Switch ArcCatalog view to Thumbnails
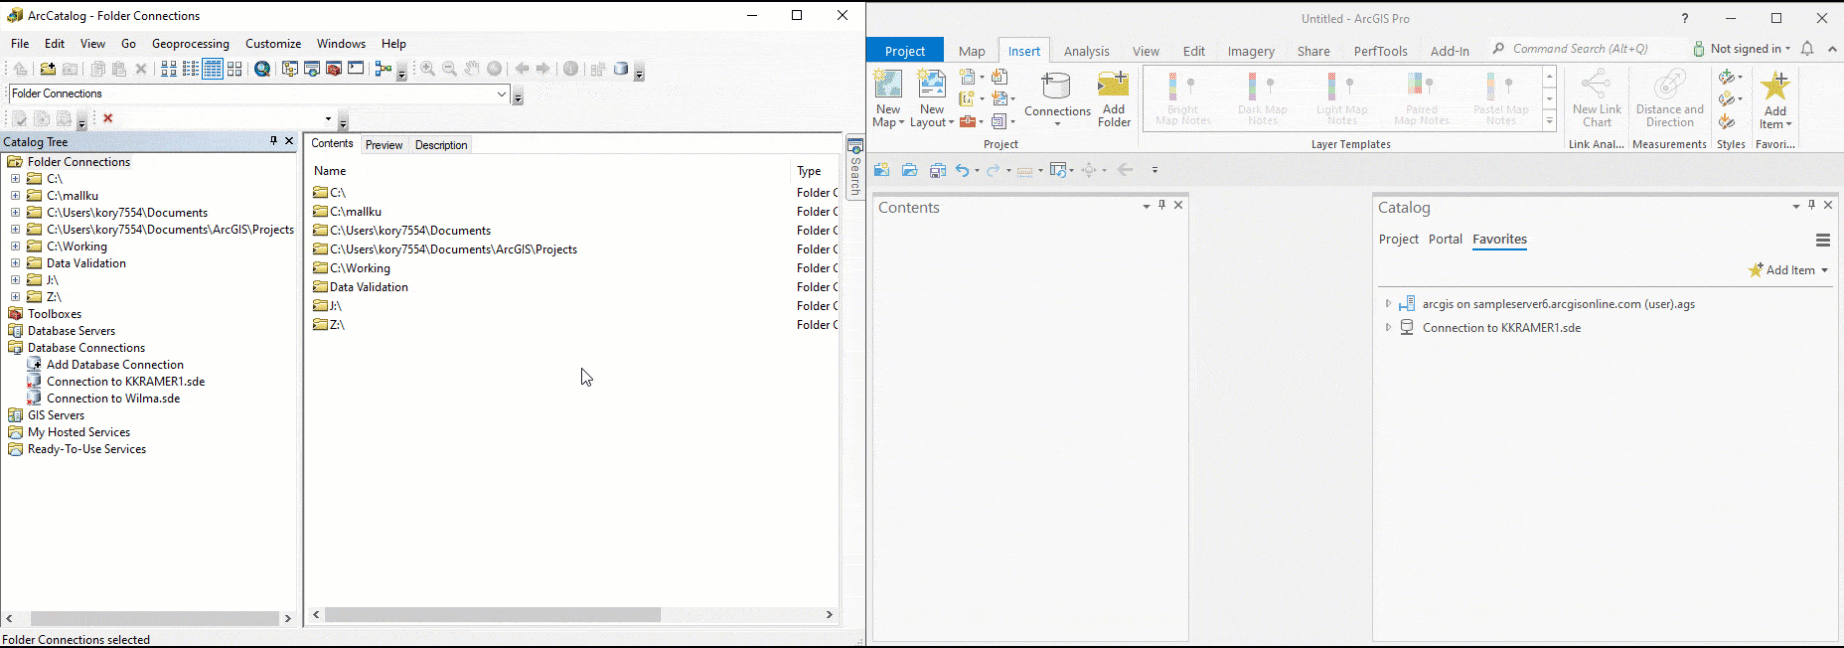Viewport: 1844px width, 648px height. 235,69
